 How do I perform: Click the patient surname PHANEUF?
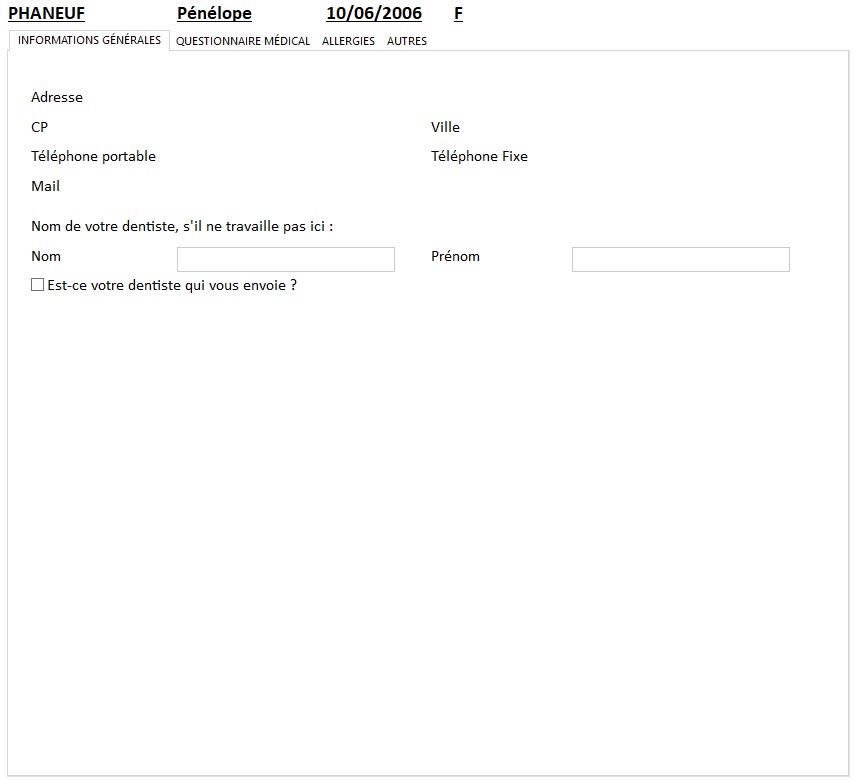pos(46,13)
